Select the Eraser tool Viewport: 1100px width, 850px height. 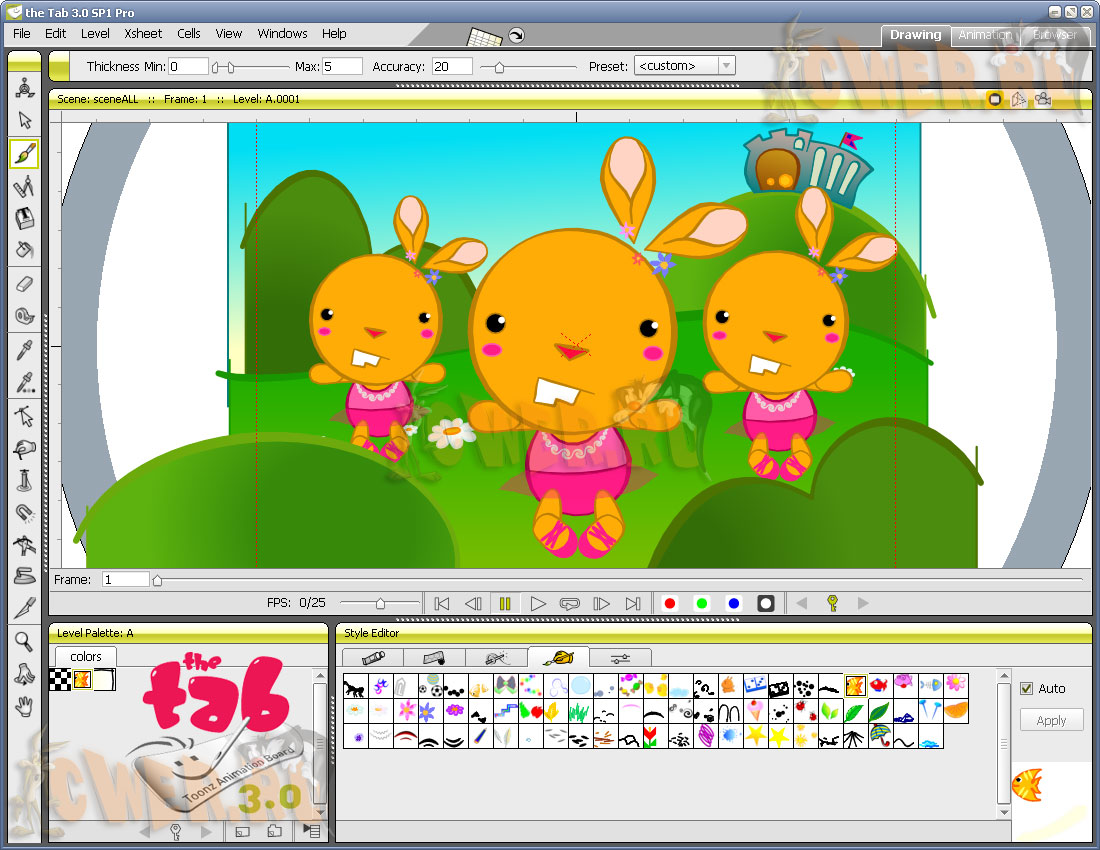pyautogui.click(x=25, y=284)
